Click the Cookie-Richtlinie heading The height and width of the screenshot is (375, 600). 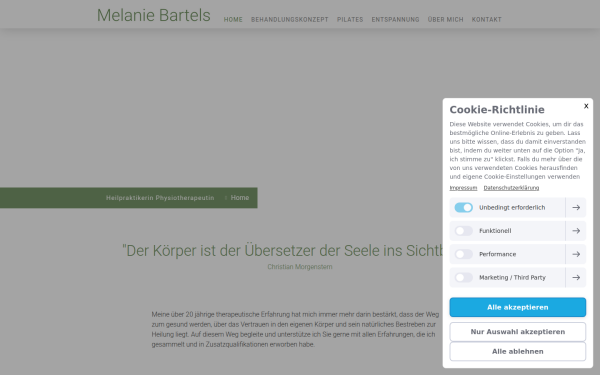click(x=497, y=110)
